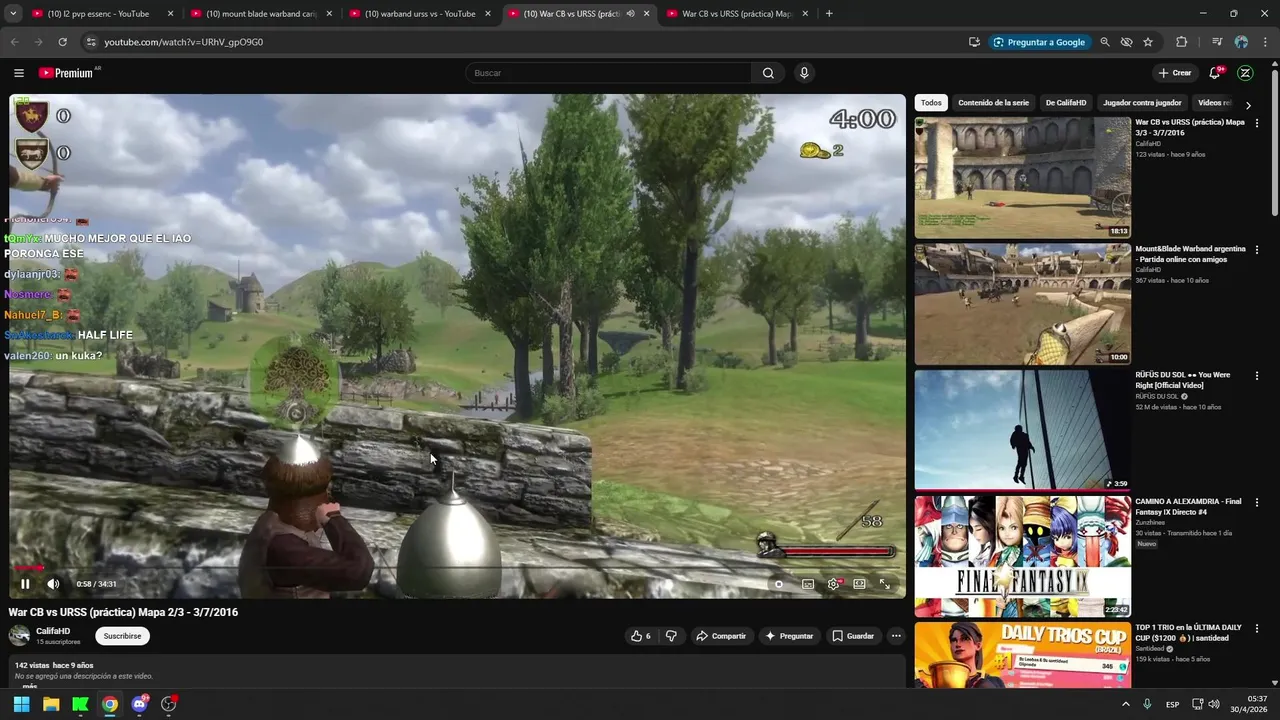Mute the video volume speaker icon

click(53, 584)
